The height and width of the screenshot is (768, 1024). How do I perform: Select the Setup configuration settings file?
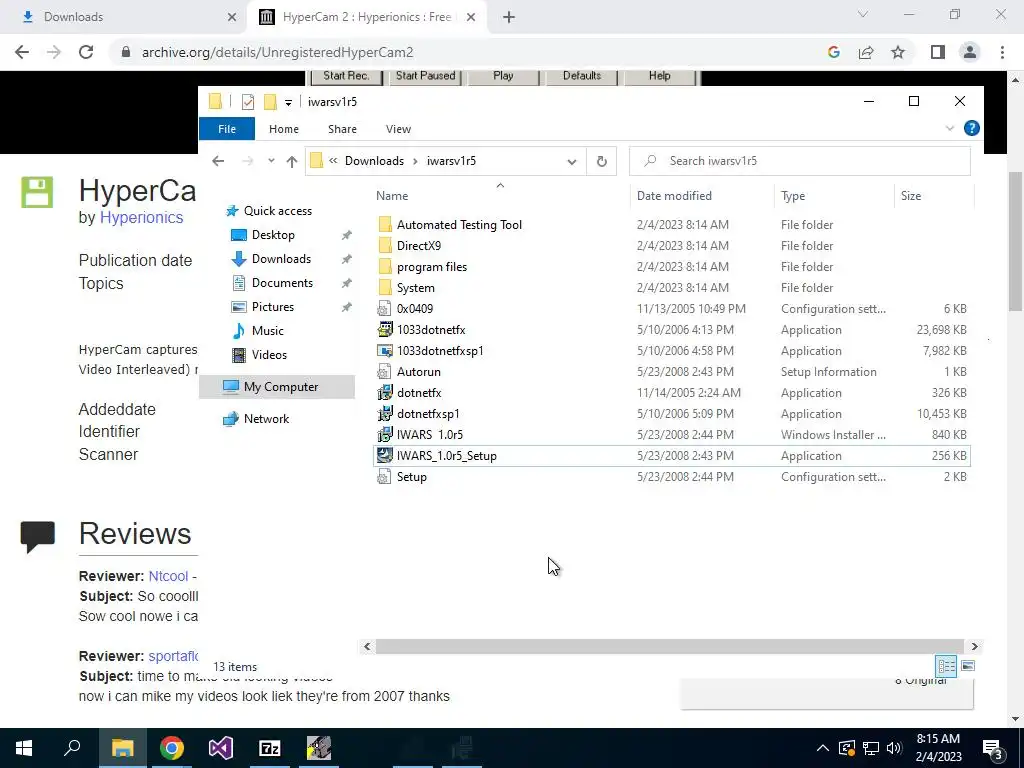point(411,477)
